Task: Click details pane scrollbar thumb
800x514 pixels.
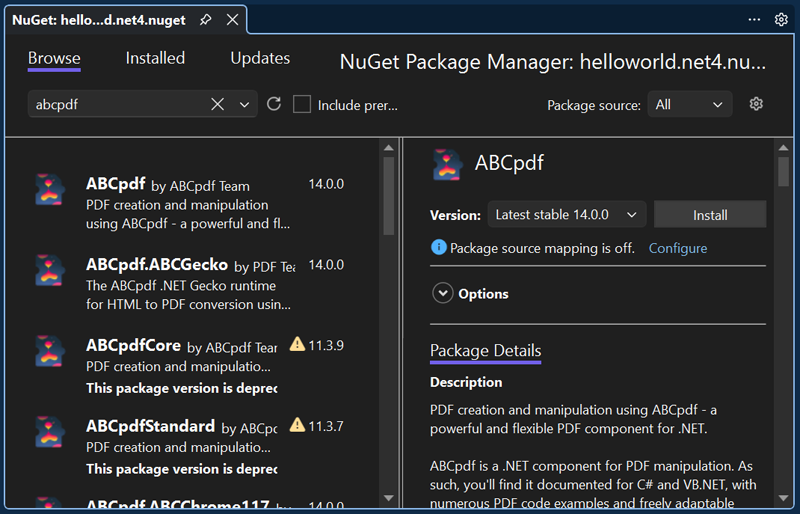Action: pyautogui.click(x=783, y=171)
